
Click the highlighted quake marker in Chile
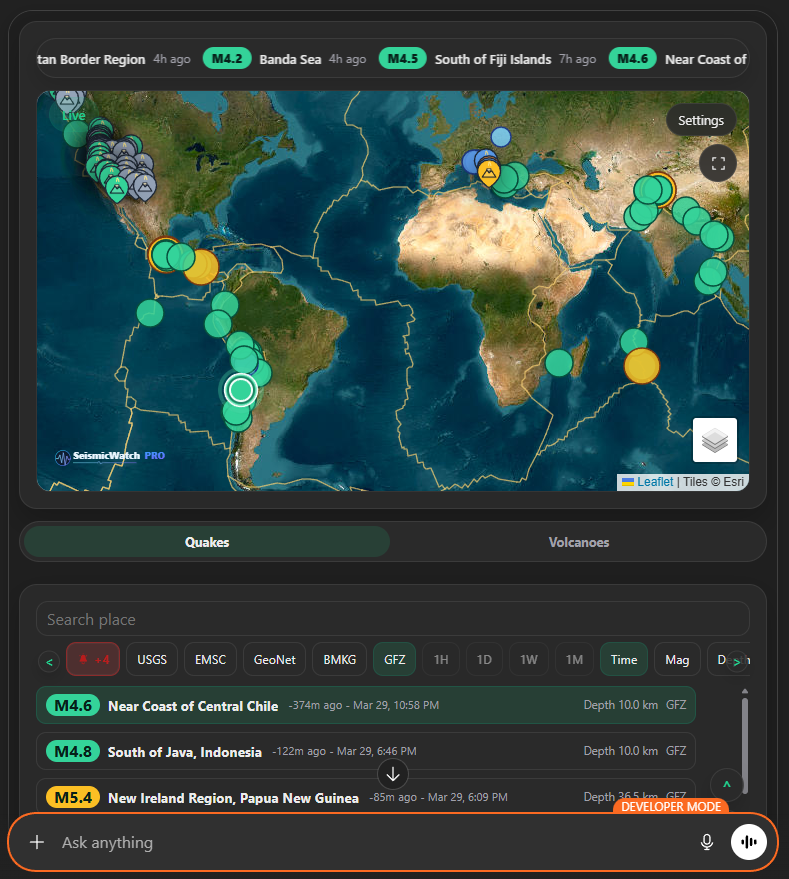point(241,389)
